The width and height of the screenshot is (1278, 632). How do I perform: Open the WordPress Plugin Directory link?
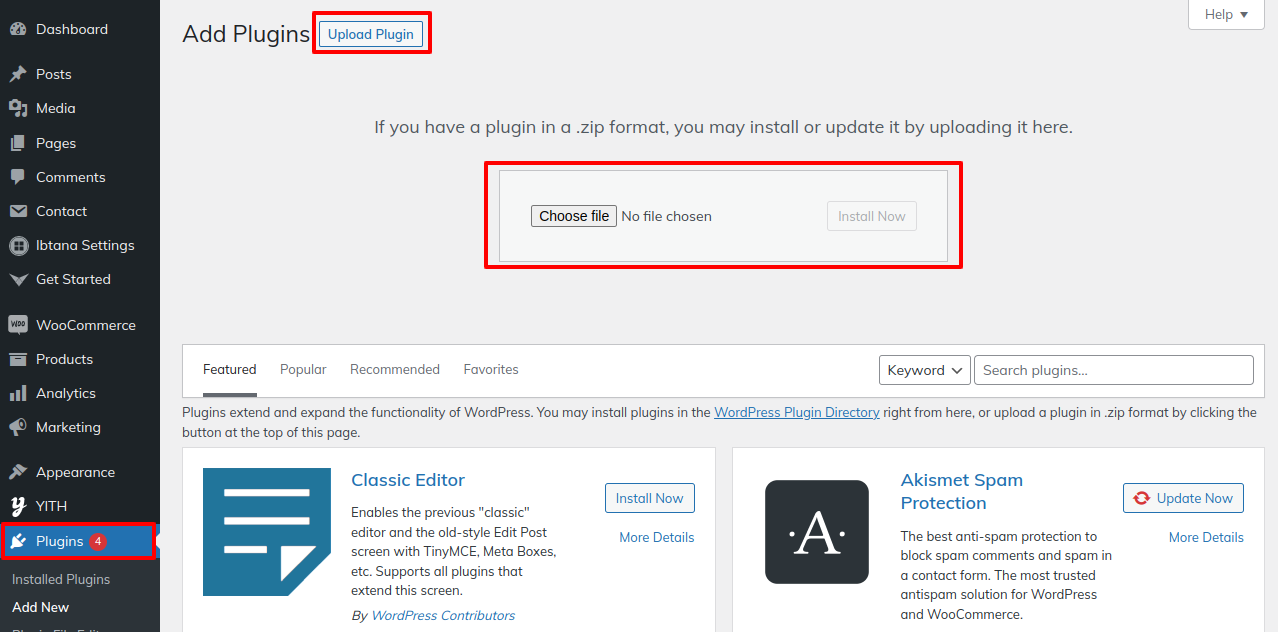797,412
